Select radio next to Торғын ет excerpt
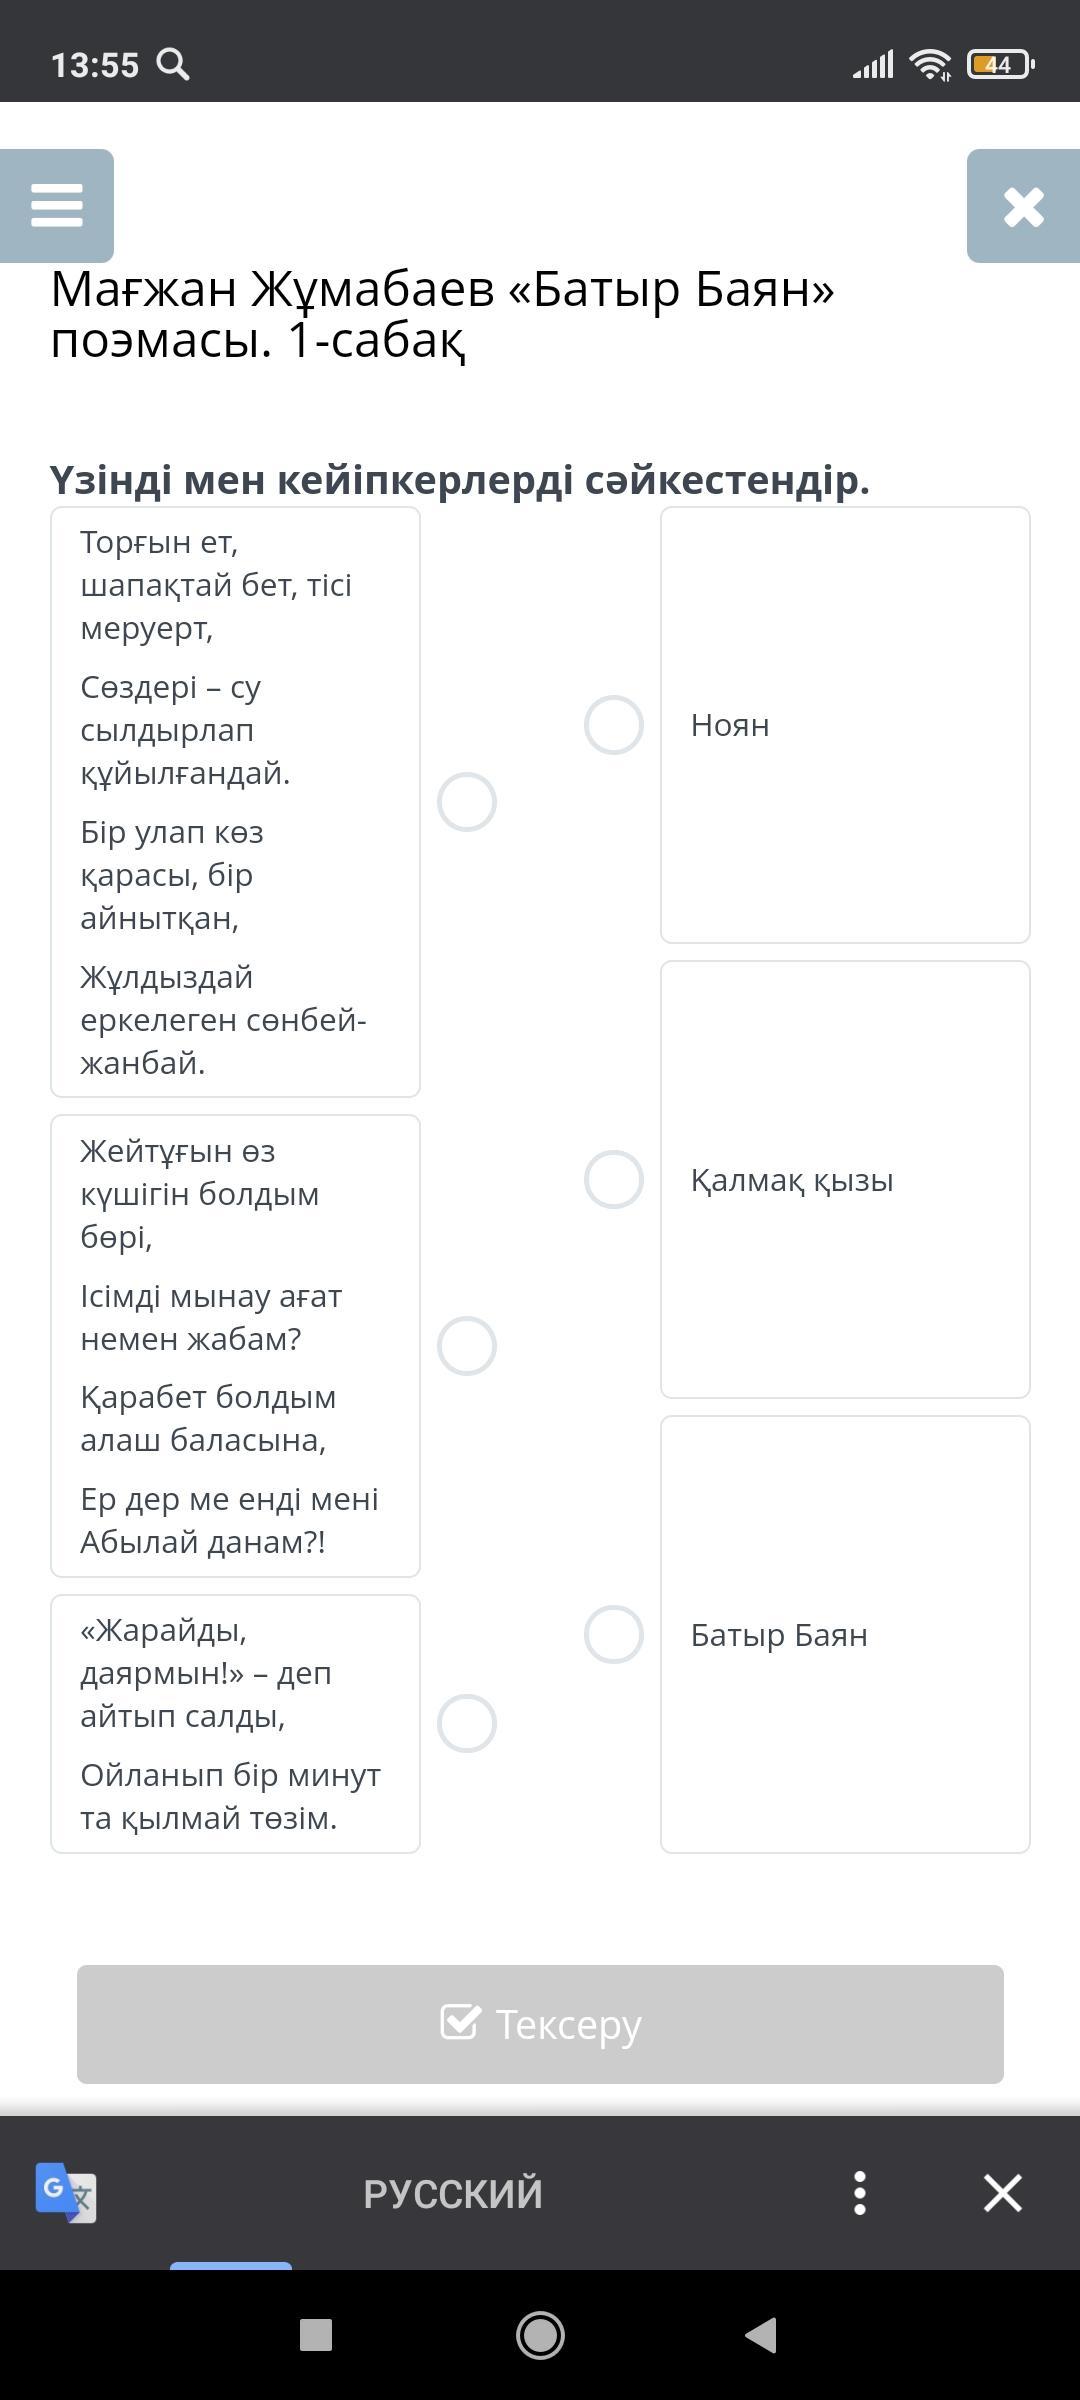 click(x=467, y=802)
